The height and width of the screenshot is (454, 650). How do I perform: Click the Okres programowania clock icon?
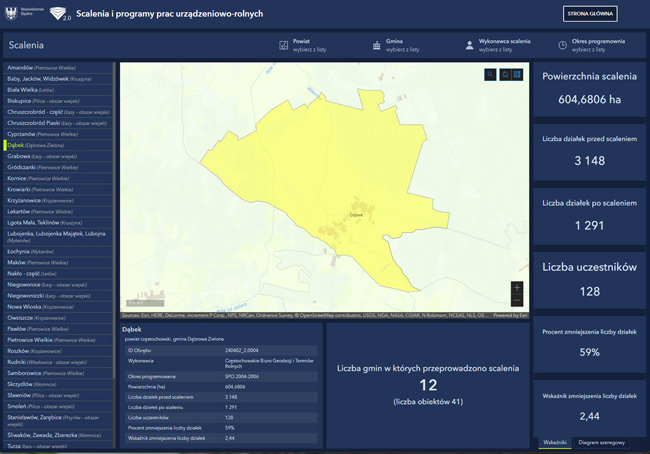pos(562,45)
